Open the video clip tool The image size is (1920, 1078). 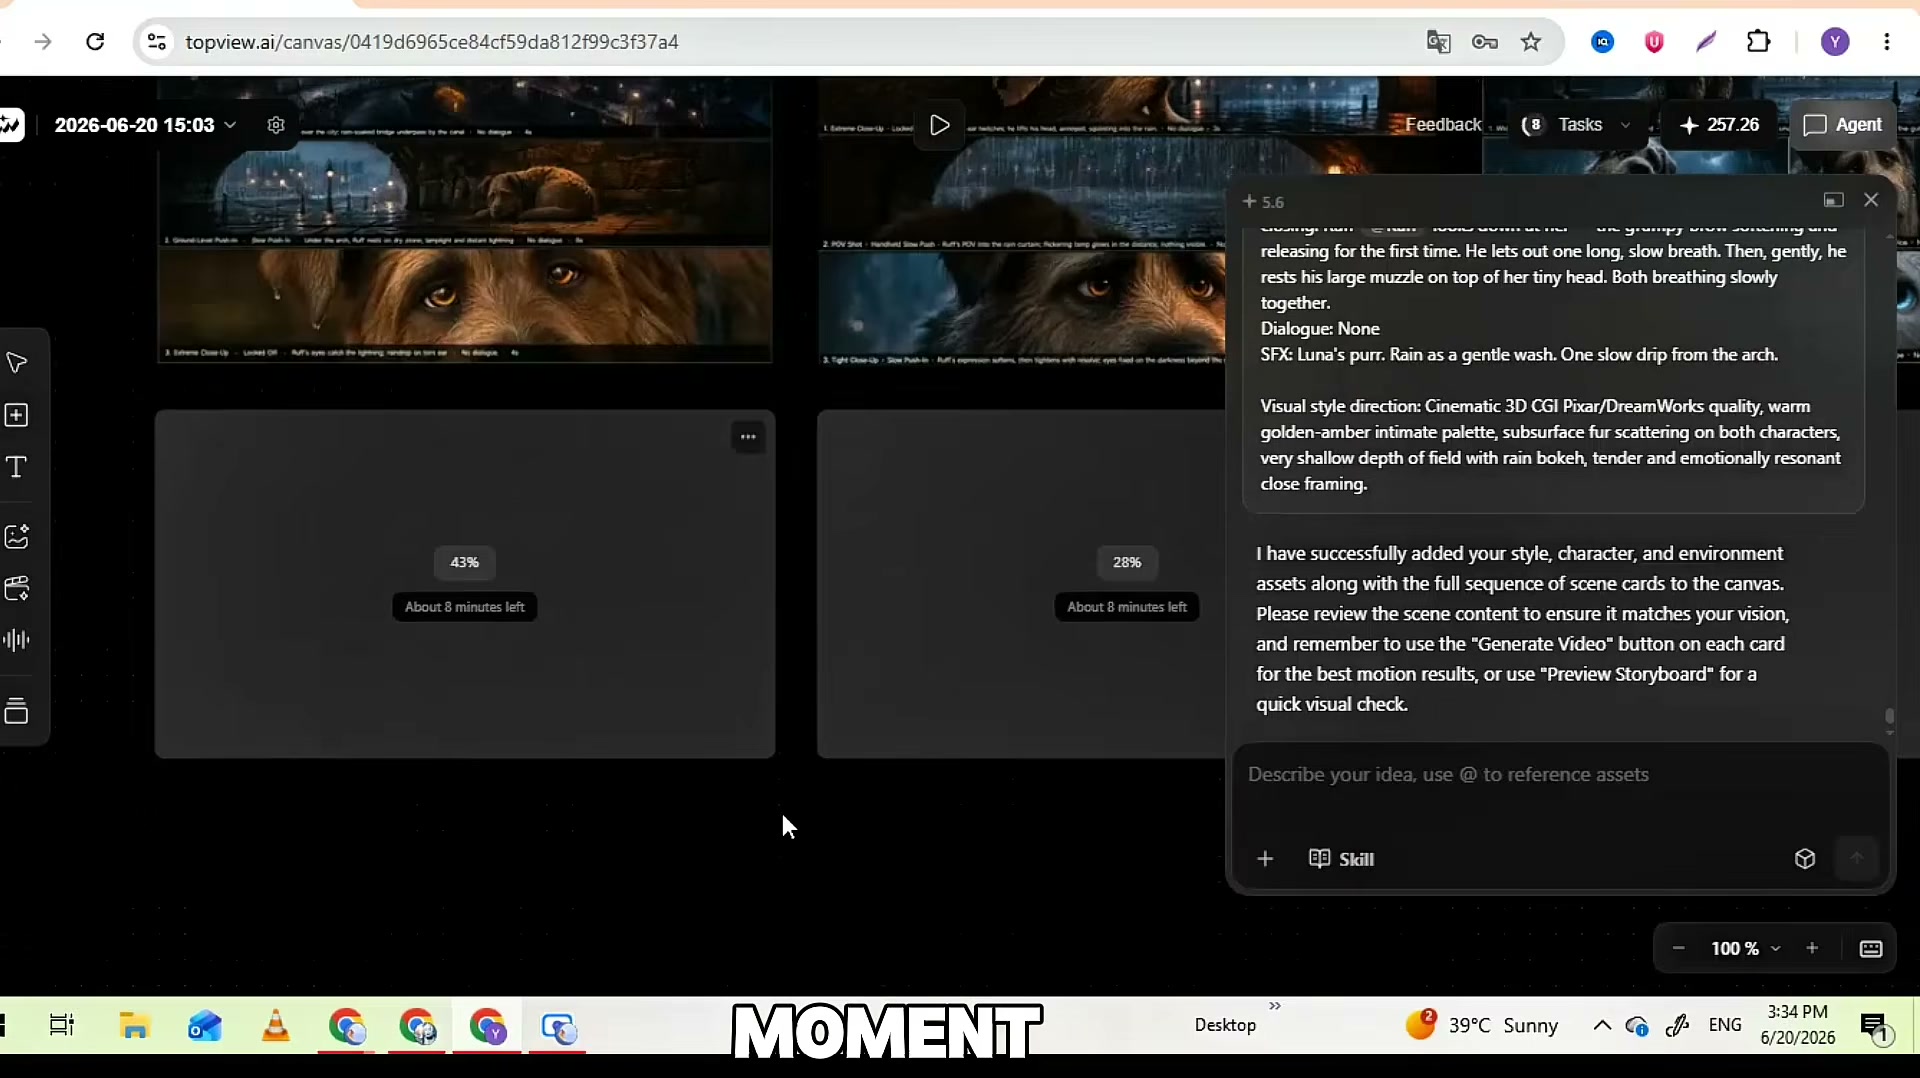point(17,588)
